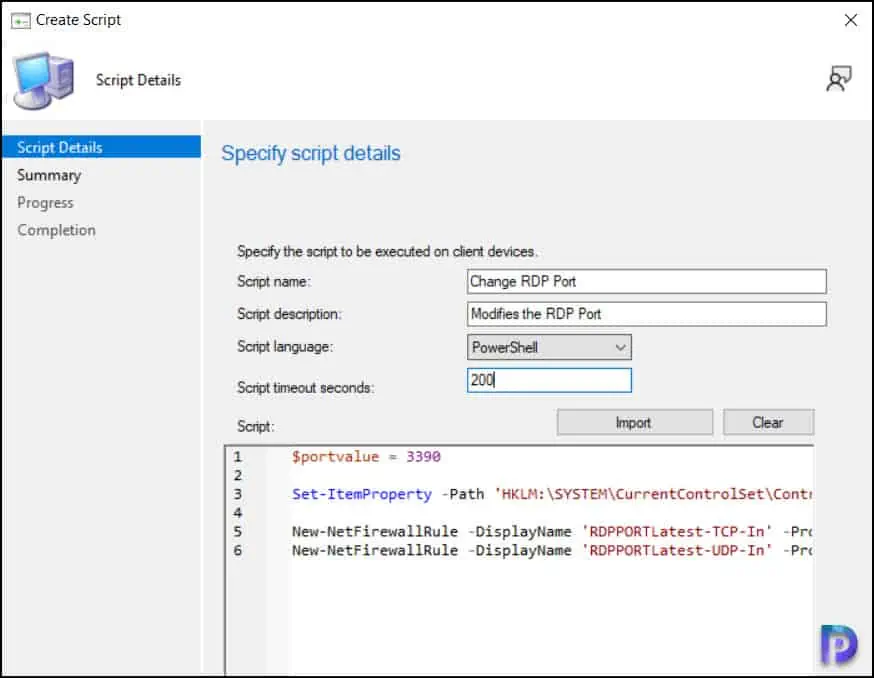Click the feedback person icon
Screen dimensions: 874x678
838,79
